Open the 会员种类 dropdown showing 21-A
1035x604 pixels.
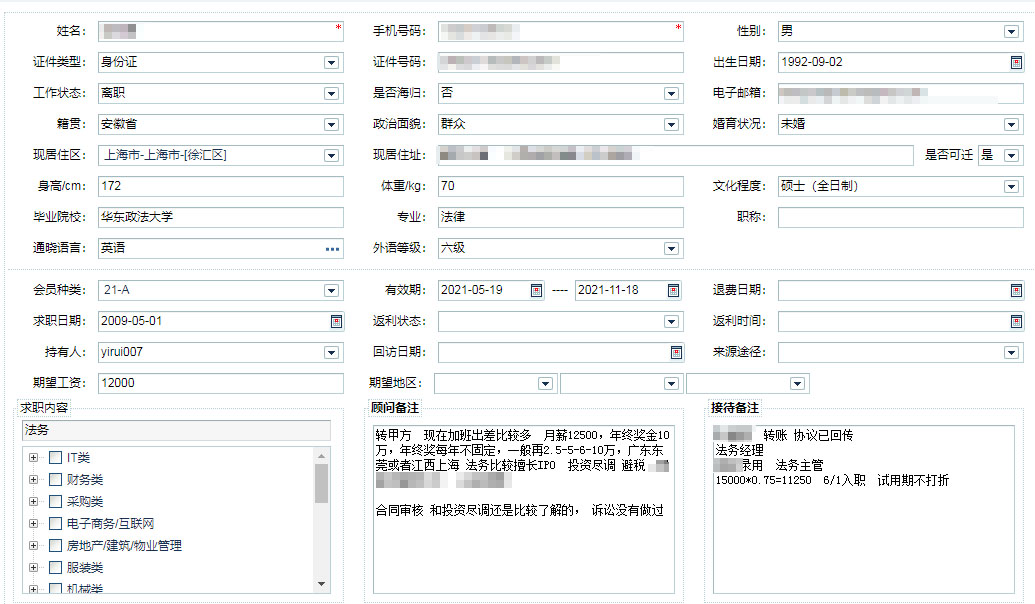point(331,290)
